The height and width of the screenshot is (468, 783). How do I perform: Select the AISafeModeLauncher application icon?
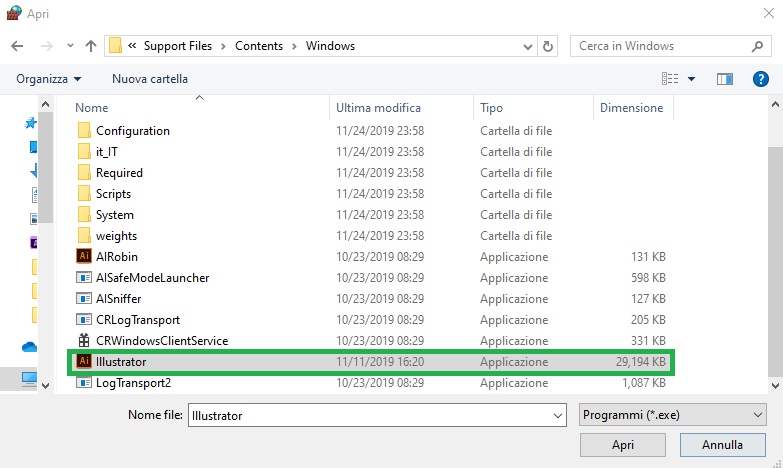(84, 277)
